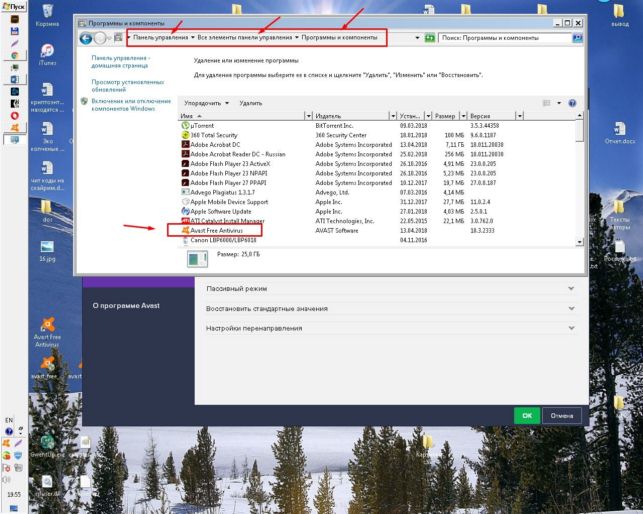The width and height of the screenshot is (643, 514).
Task: Open the Упорядочить dropdown menu
Action: pos(206,103)
